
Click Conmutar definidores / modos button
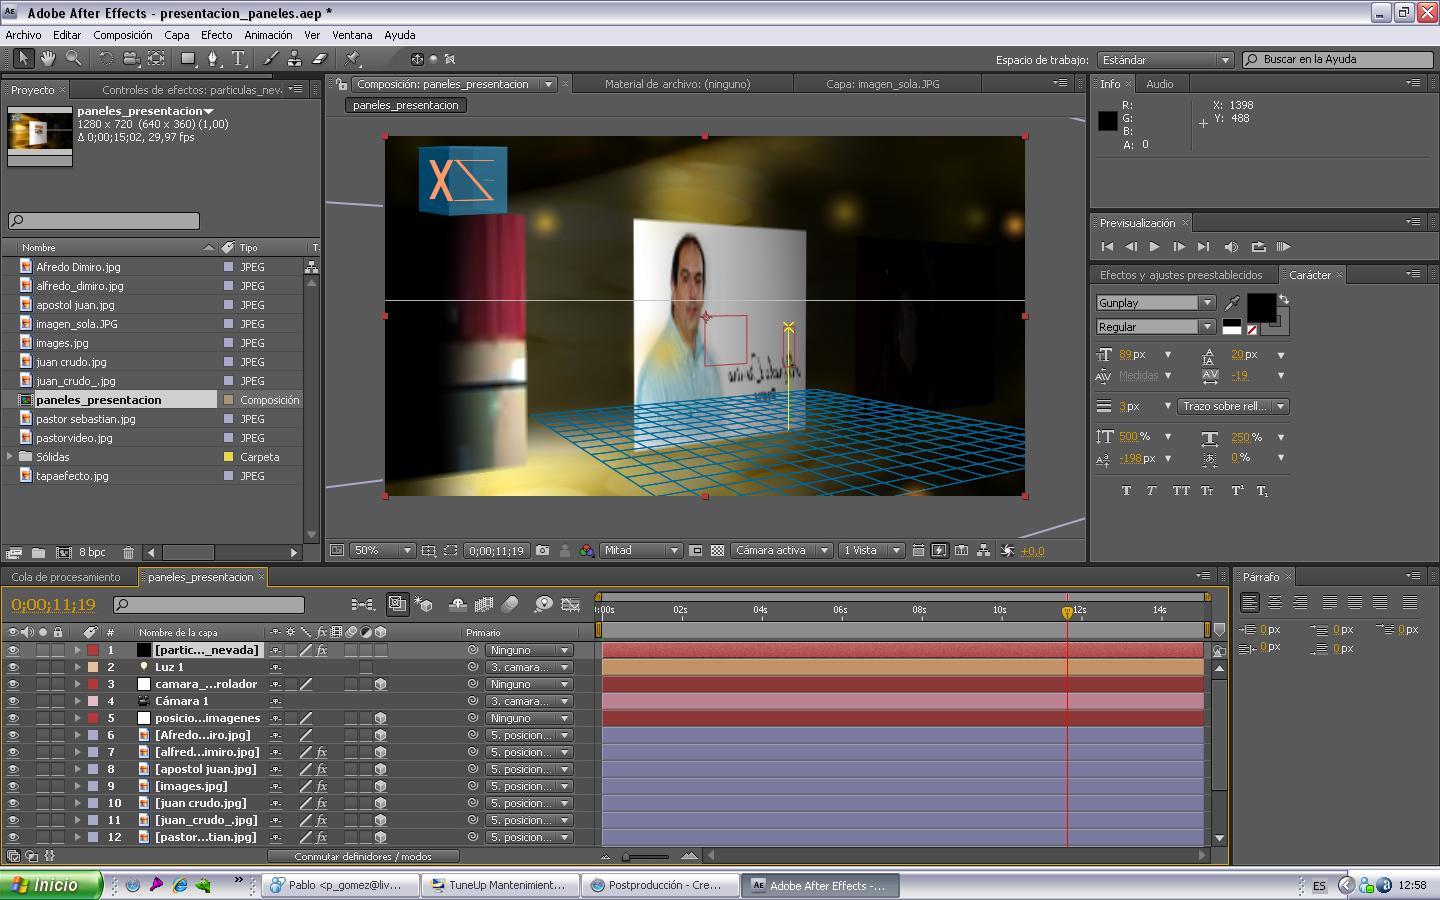pos(363,856)
